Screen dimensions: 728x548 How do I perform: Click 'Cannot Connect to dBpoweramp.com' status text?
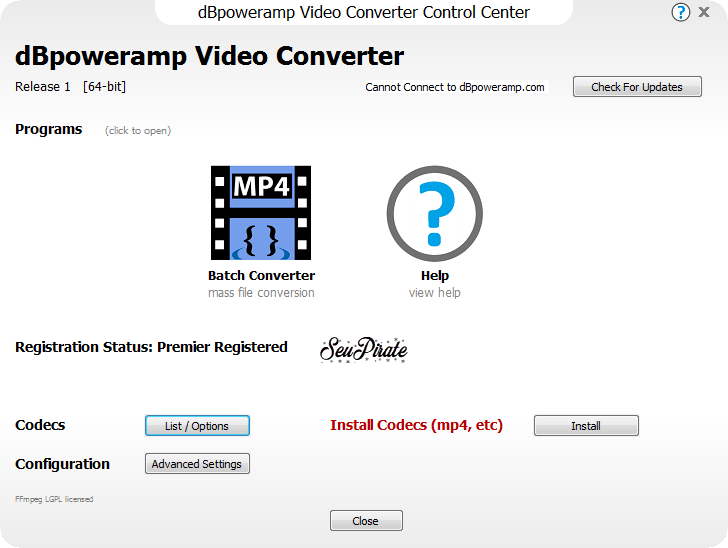[x=455, y=87]
